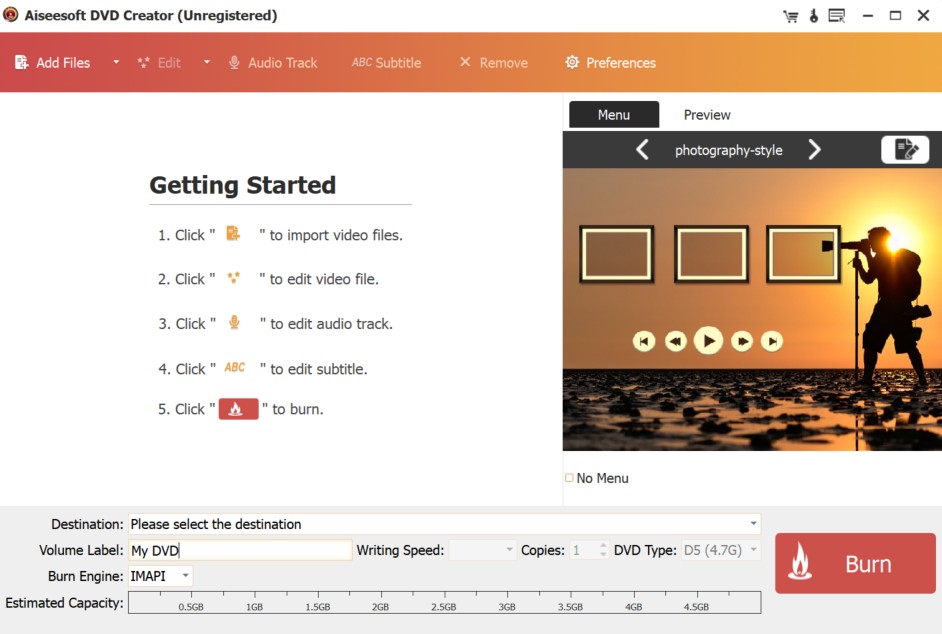Viewport: 942px width, 634px height.
Task: Click the feedback icon in titlebar
Action: tap(836, 15)
